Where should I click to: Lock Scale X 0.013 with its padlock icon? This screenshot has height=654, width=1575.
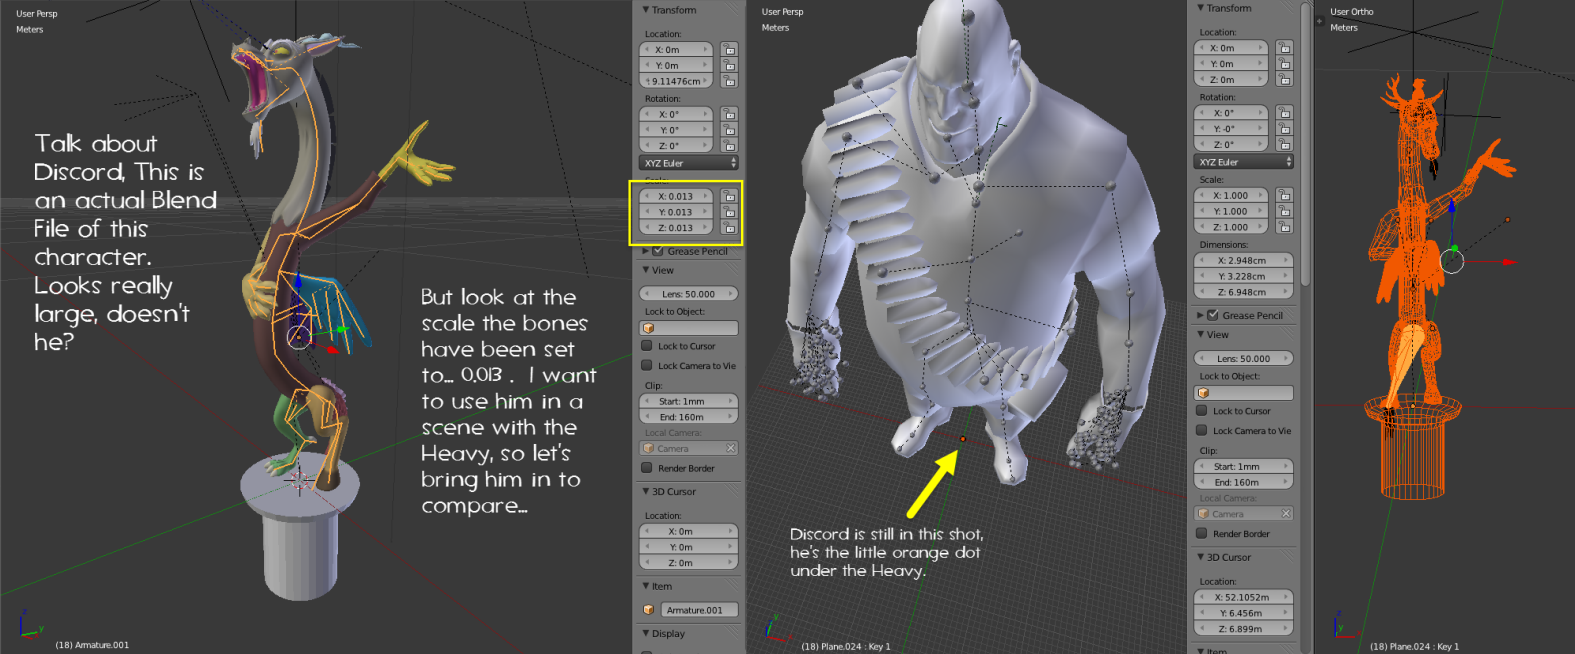[x=730, y=196]
